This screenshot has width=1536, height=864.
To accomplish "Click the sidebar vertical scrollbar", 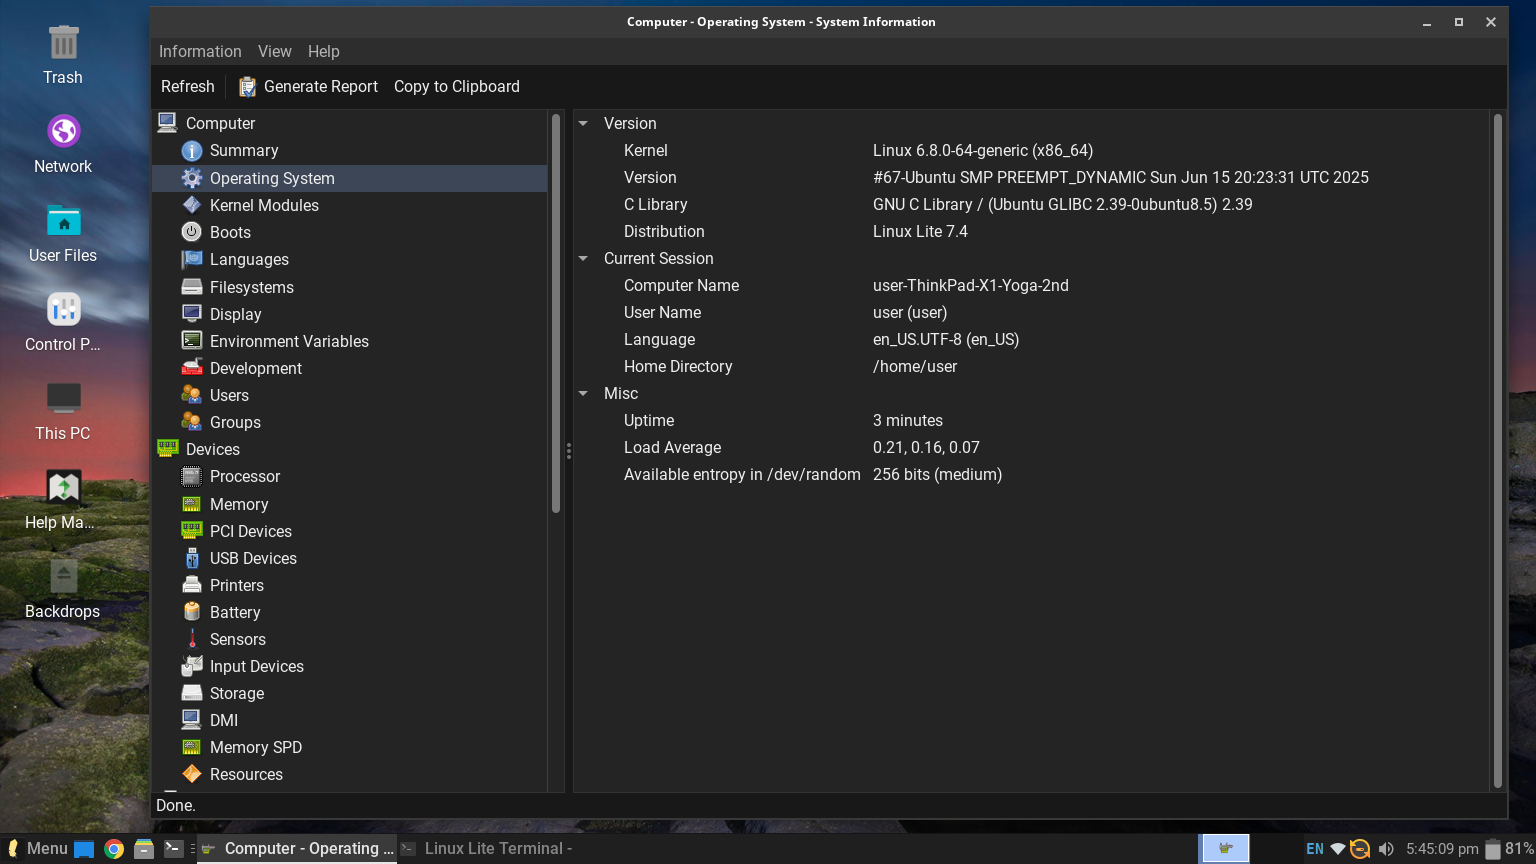I will pyautogui.click(x=556, y=313).
